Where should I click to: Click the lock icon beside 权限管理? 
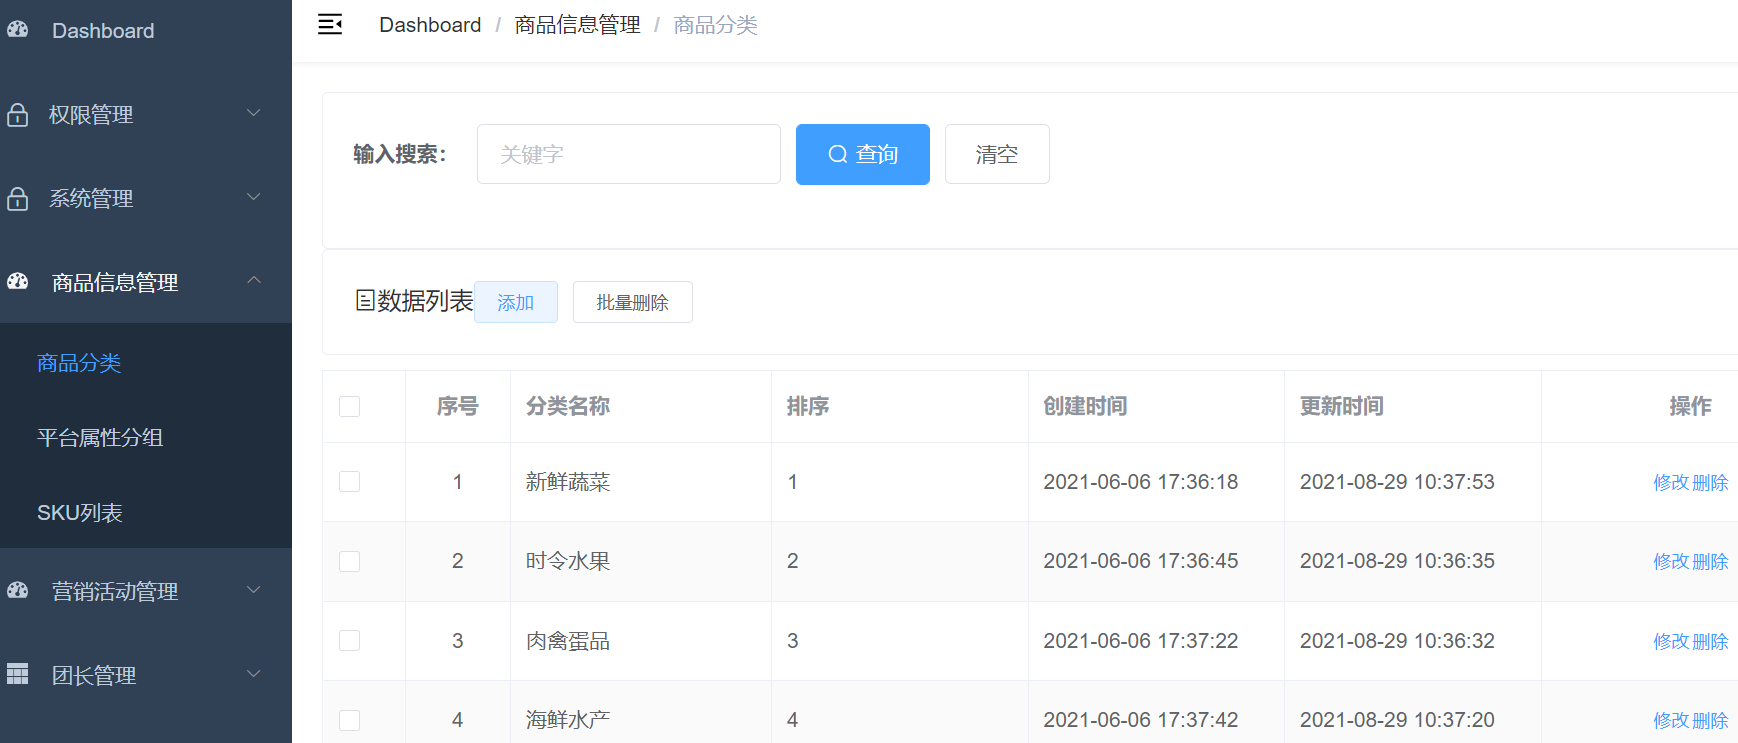(x=18, y=115)
